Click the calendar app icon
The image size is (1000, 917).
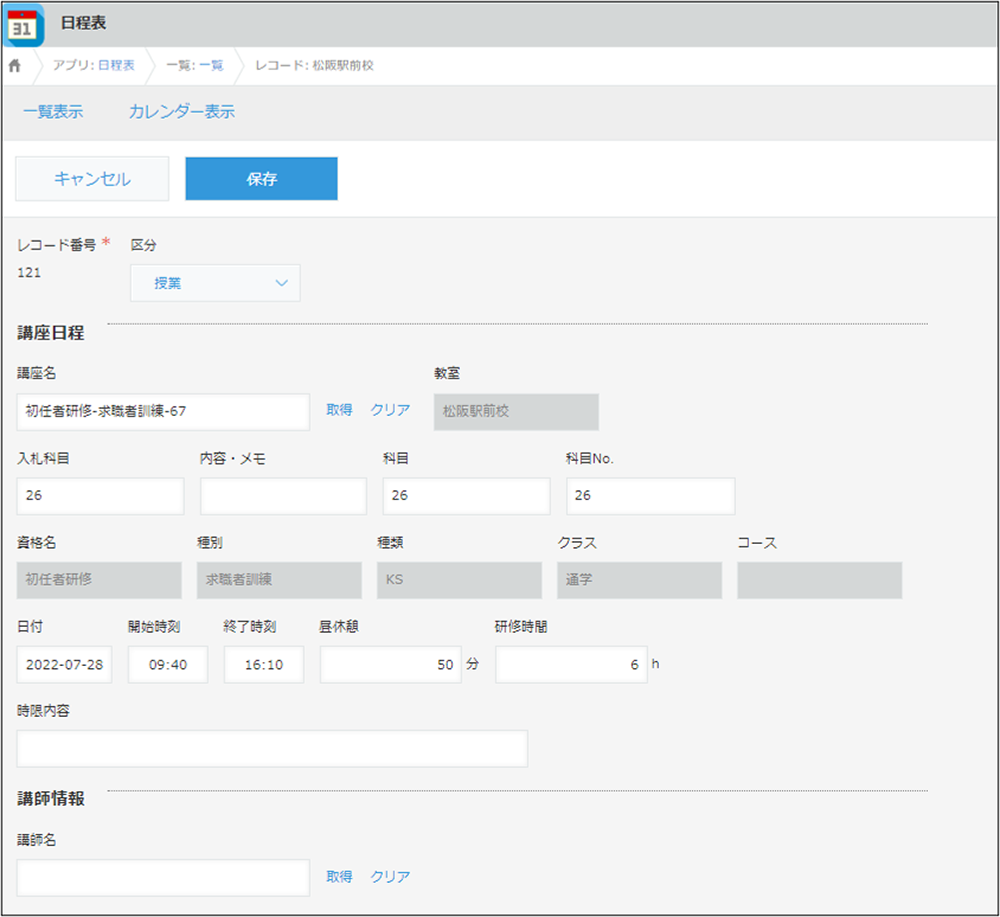(24, 25)
